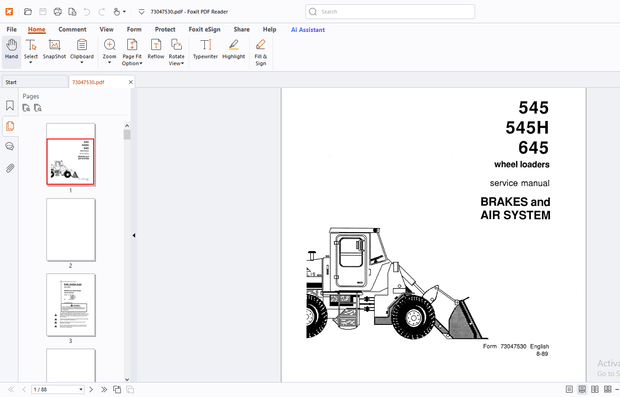Click the first thumbnail size icon in Pages panel
Viewport: 620px width, 397px height.
(x=26, y=108)
